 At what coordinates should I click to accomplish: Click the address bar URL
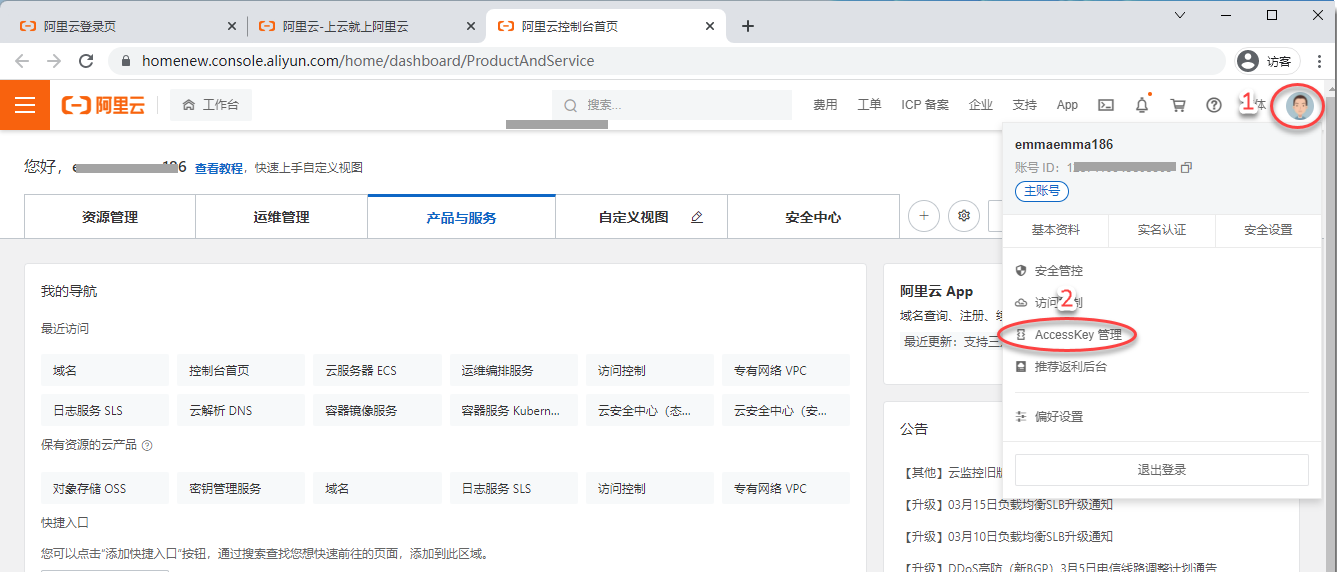368,61
